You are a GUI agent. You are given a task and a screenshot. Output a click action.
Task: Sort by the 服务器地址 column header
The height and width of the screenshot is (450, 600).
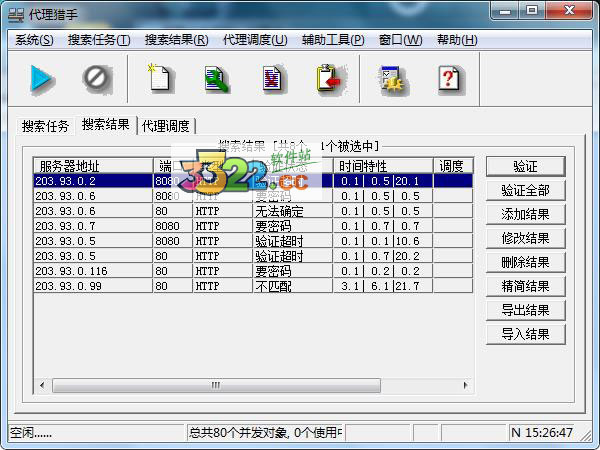pos(93,166)
